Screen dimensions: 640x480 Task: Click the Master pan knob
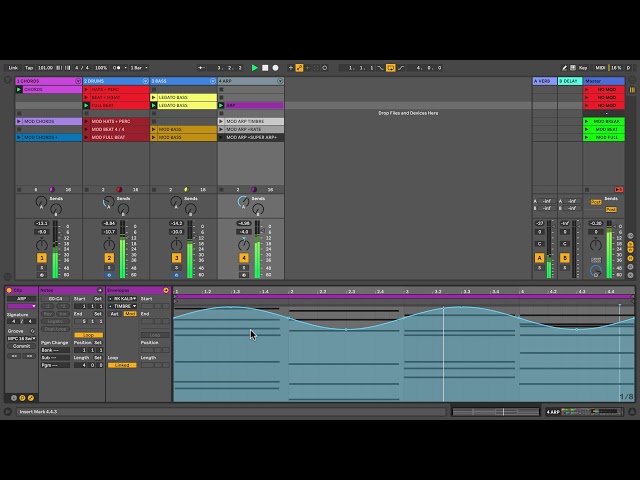tap(596, 245)
